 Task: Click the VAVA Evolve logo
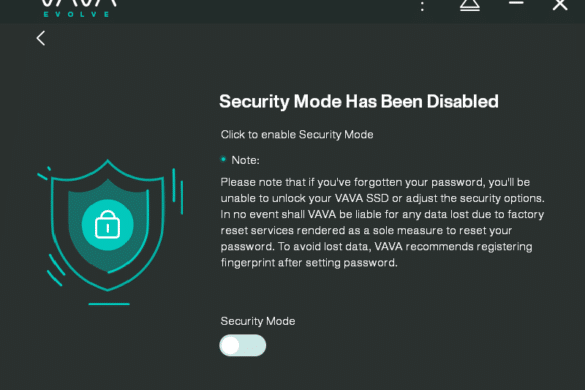(78, 8)
